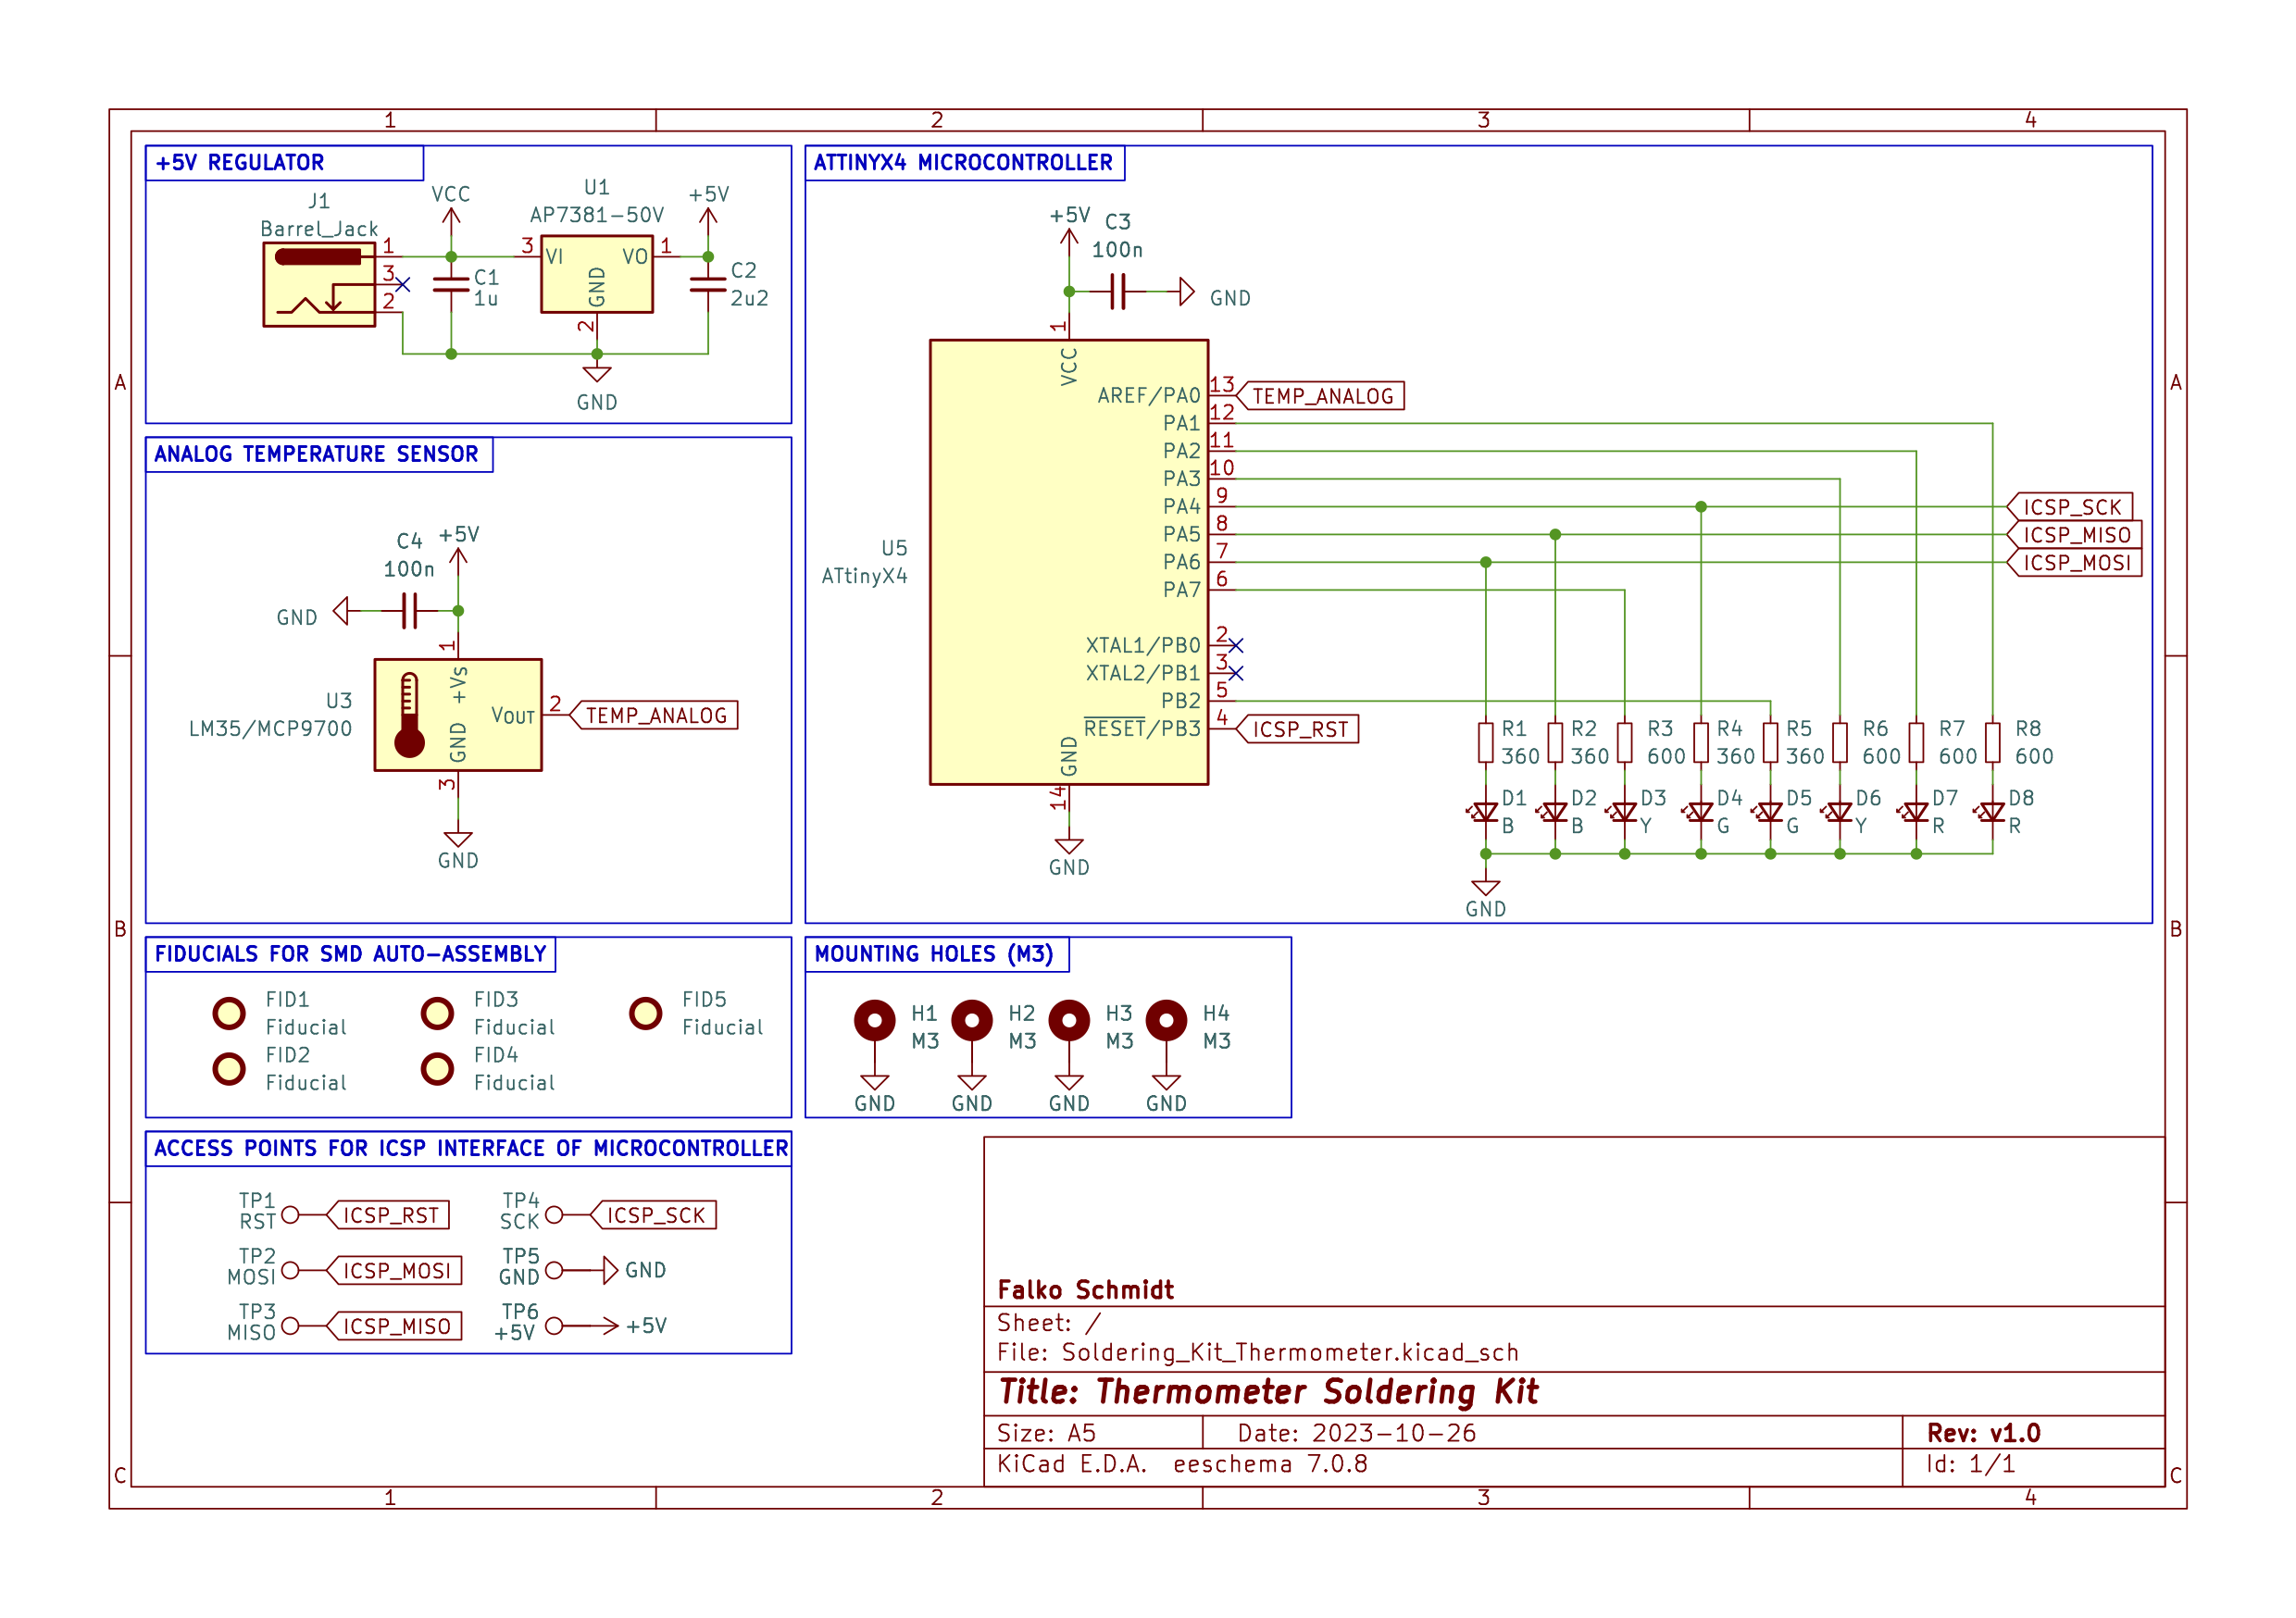Click the LM35/MCP9700 thermometer sensor symbol
2296x1618 pixels.
click(x=458, y=715)
